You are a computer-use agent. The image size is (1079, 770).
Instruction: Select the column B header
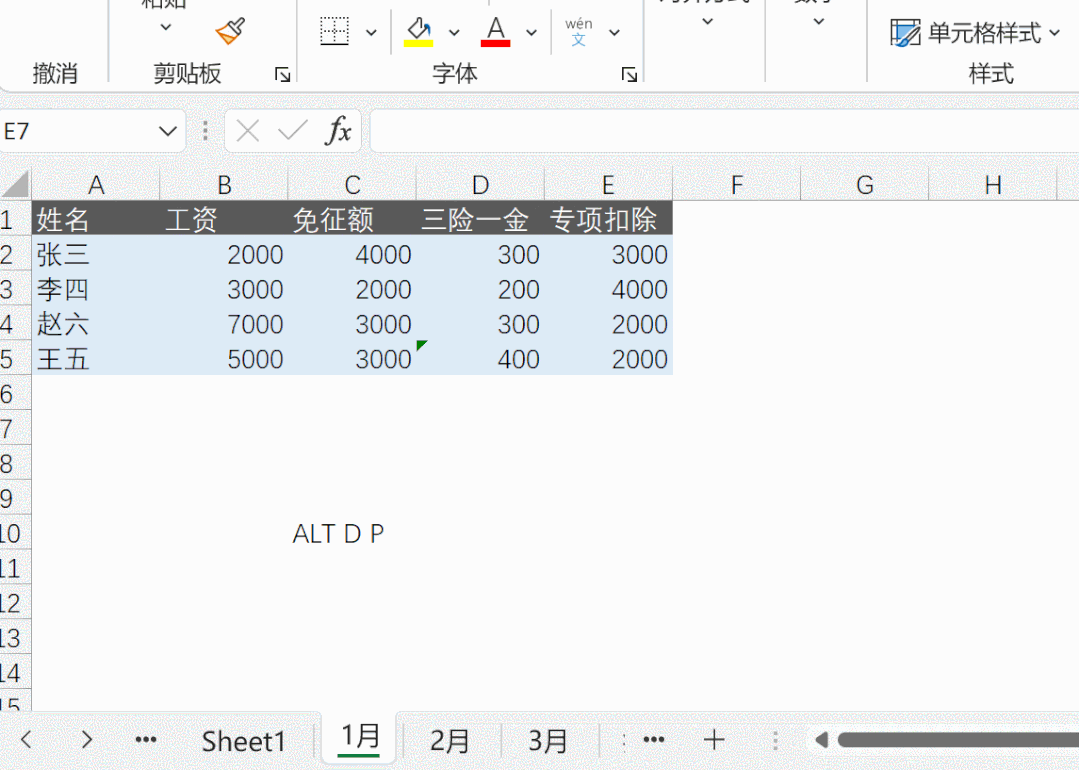[x=224, y=184]
